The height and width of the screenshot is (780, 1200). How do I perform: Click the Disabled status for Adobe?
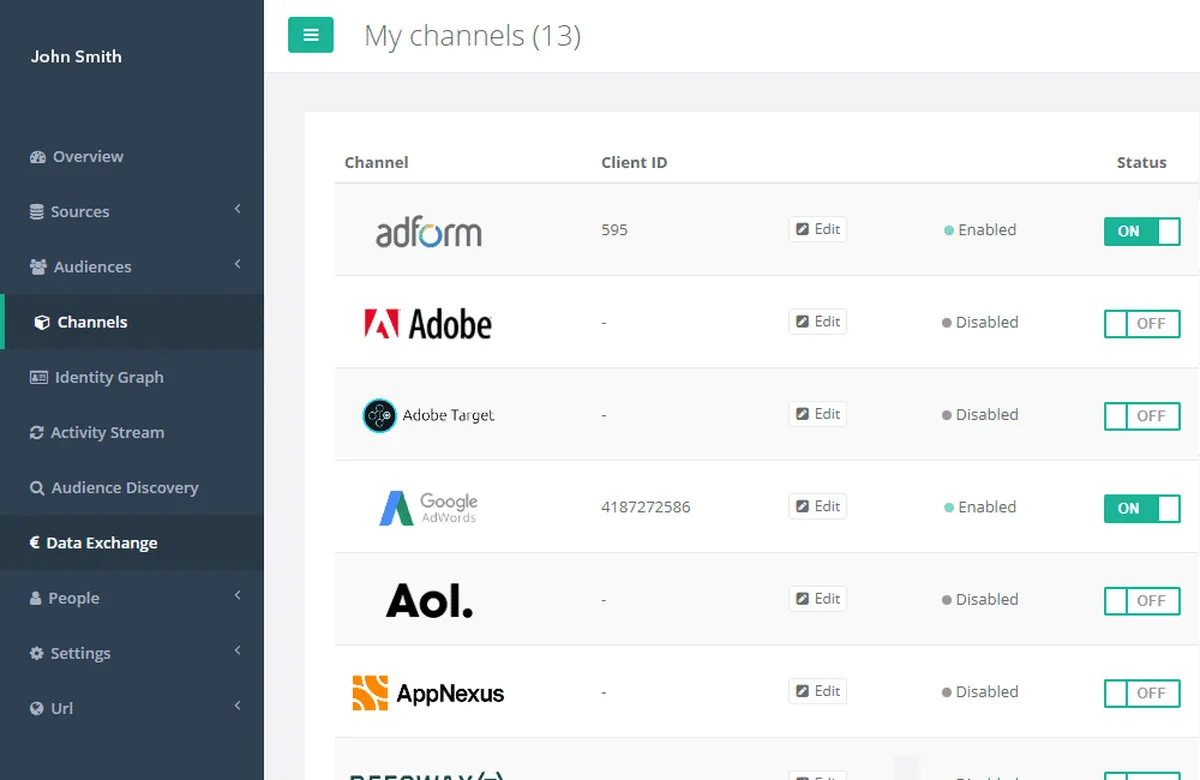(980, 322)
